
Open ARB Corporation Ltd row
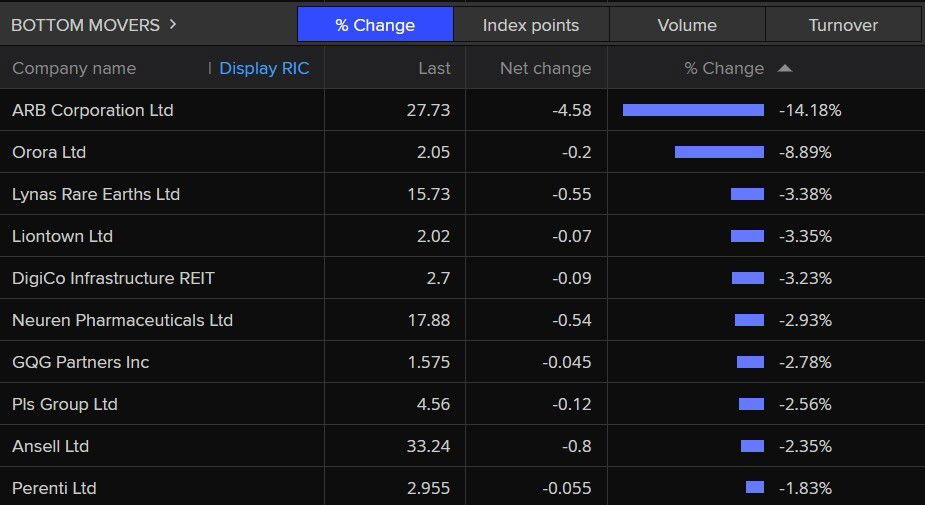[x=93, y=110]
